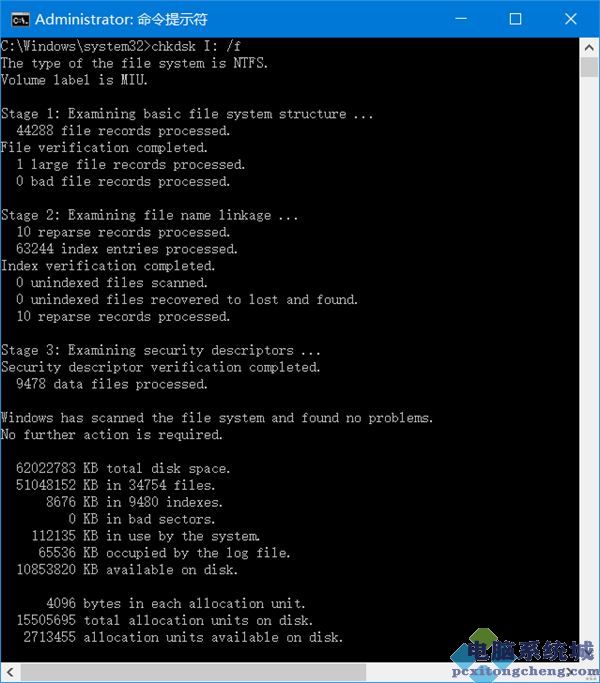Image resolution: width=600 pixels, height=683 pixels.
Task: Click the 4096 bytes allocation unit line
Action: [x=175, y=604]
